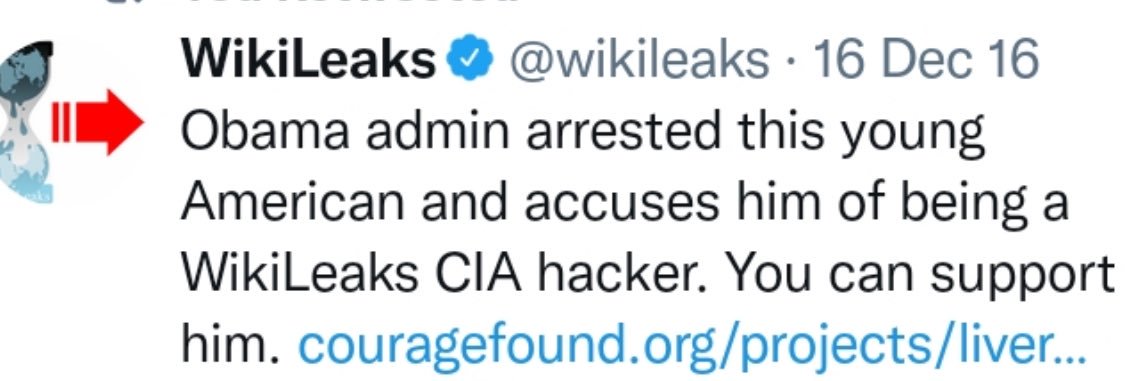The height and width of the screenshot is (381, 1145).
Task: Select the line 'American and accuses him of being a'
Action: (x=624, y=203)
